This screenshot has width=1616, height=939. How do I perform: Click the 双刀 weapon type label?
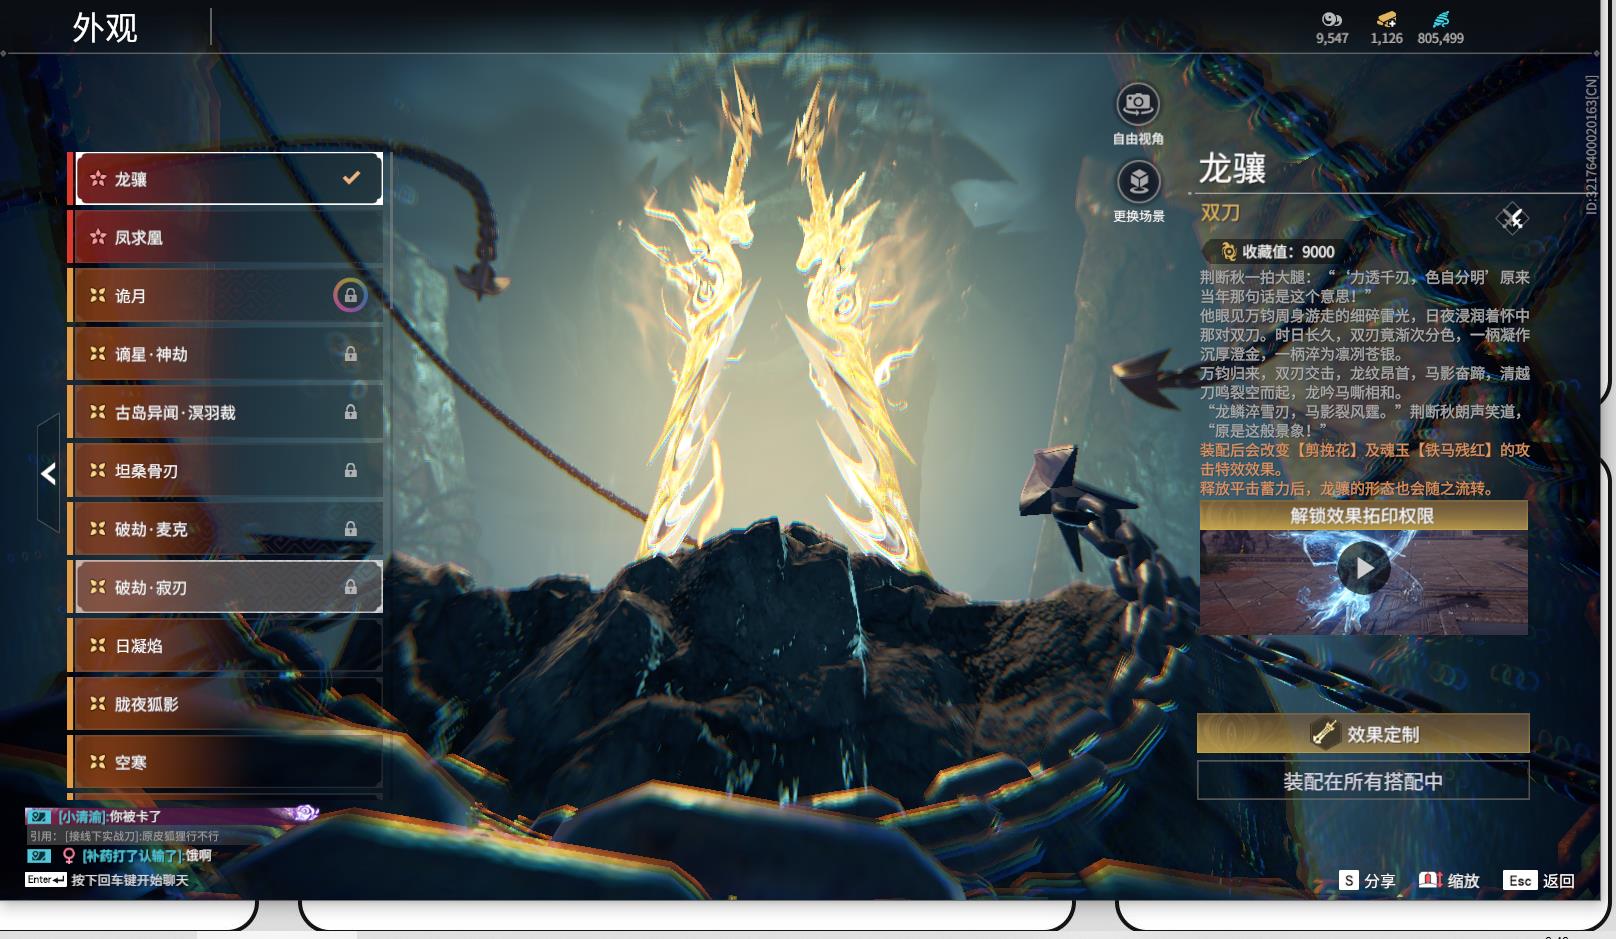1220,213
